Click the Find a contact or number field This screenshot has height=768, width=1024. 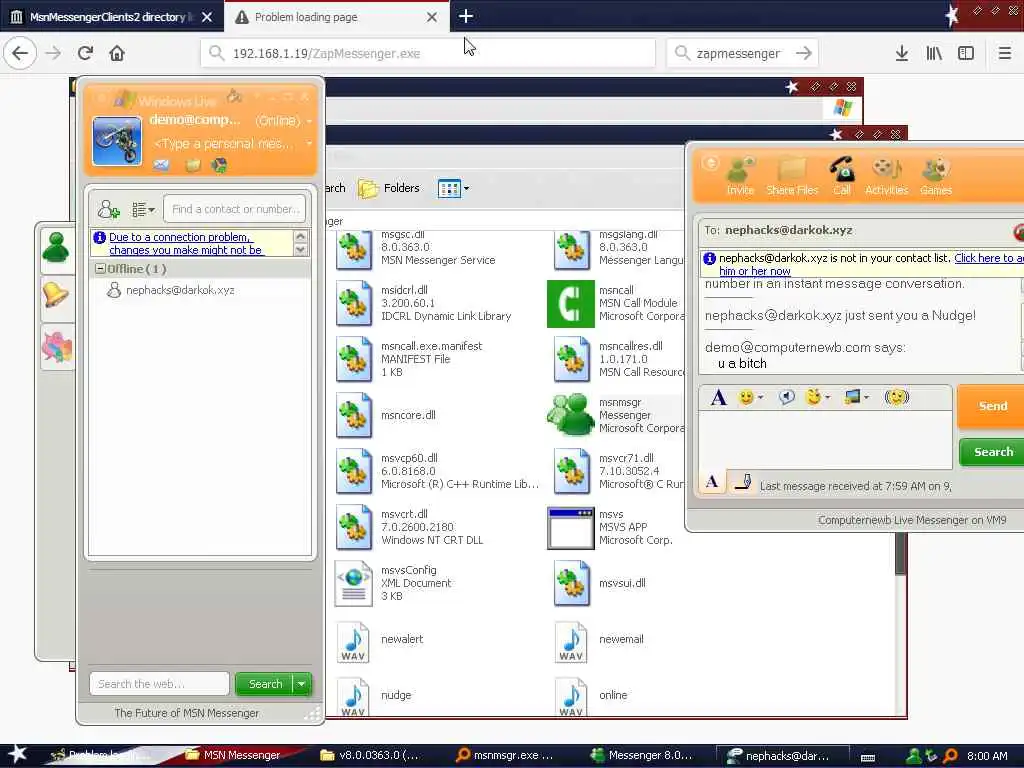point(234,209)
